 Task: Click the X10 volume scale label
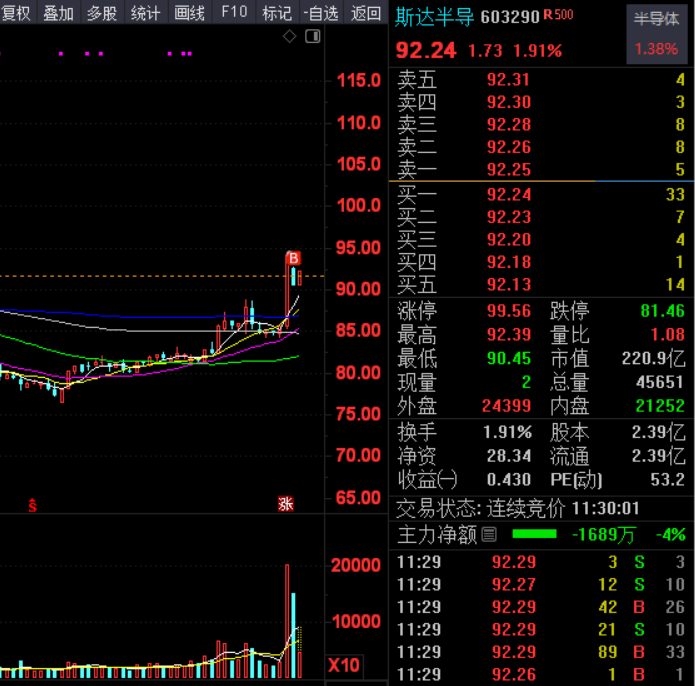(x=344, y=666)
